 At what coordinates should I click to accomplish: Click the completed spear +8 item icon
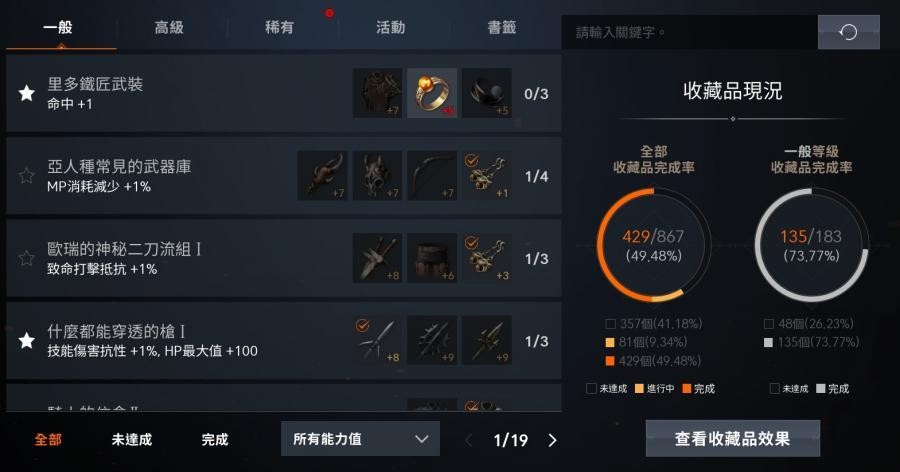[377, 341]
